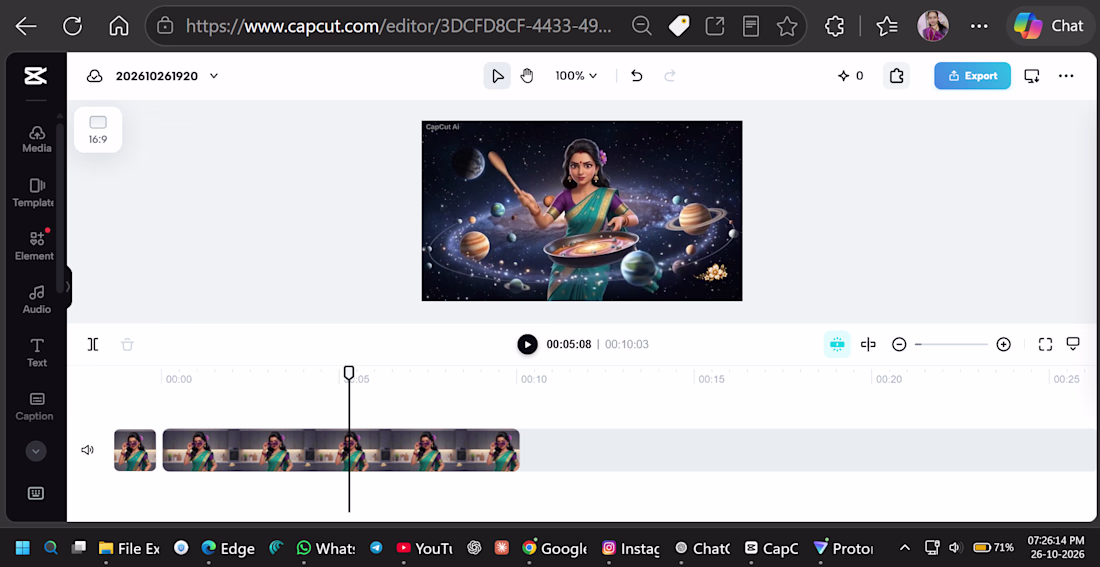Screen dimensions: 1100x567
Task: Undo the last action
Action: tap(636, 76)
